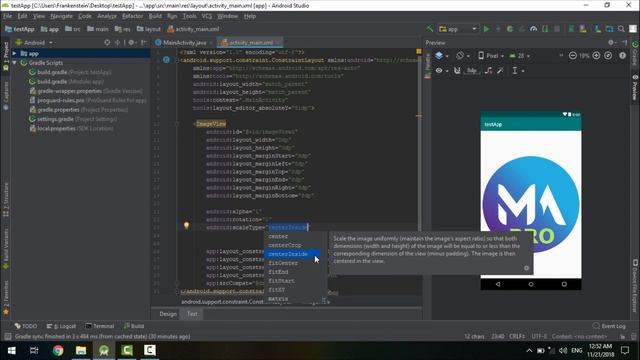This screenshot has width=640, height=360.
Task: Toggle the Captures tool window tab
Action: (x=6, y=96)
